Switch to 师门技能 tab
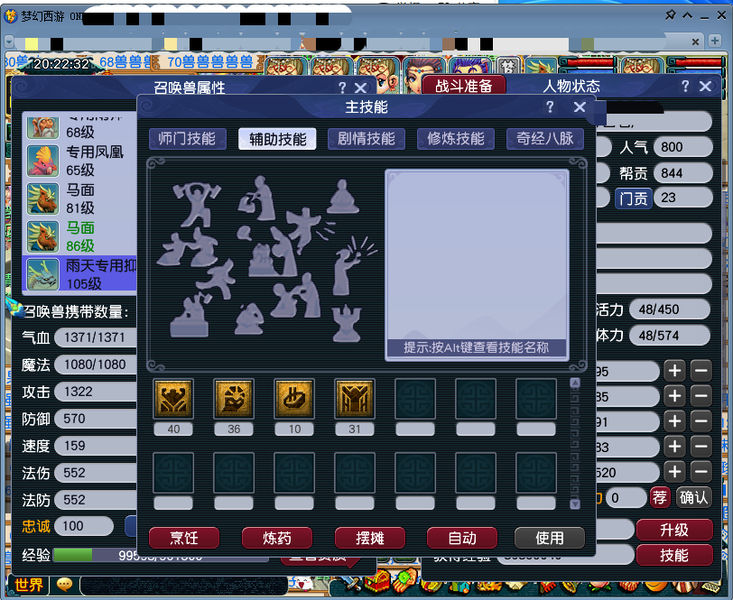733x600 pixels. pos(187,139)
